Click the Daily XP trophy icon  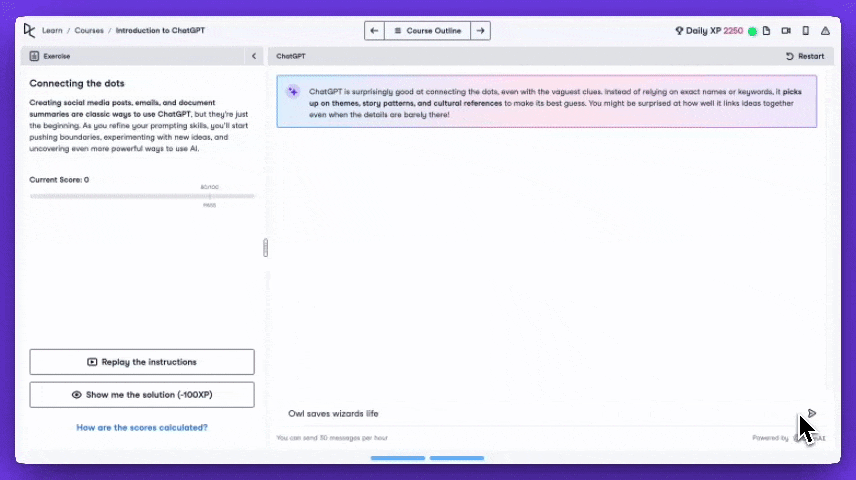(x=679, y=31)
